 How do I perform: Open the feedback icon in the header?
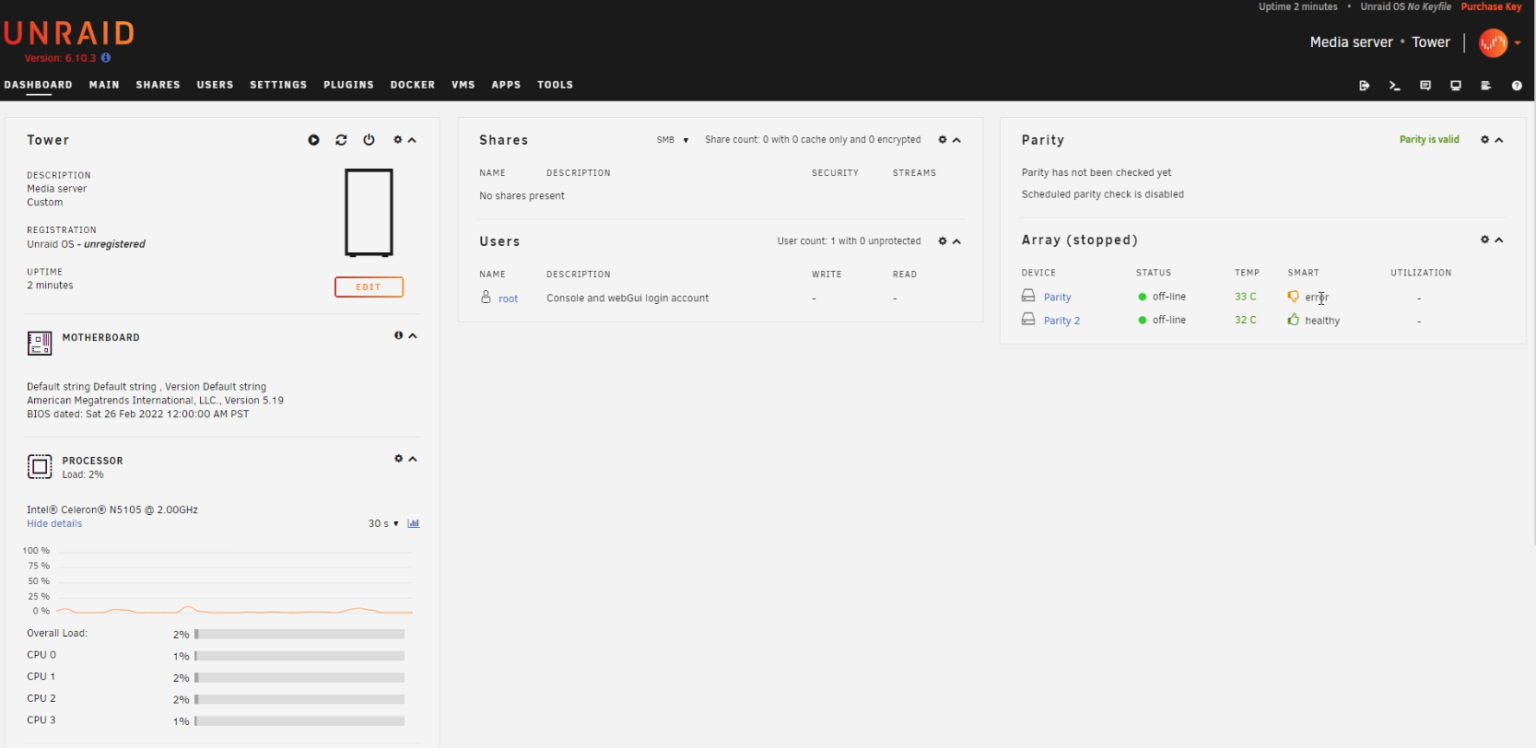tap(1425, 86)
